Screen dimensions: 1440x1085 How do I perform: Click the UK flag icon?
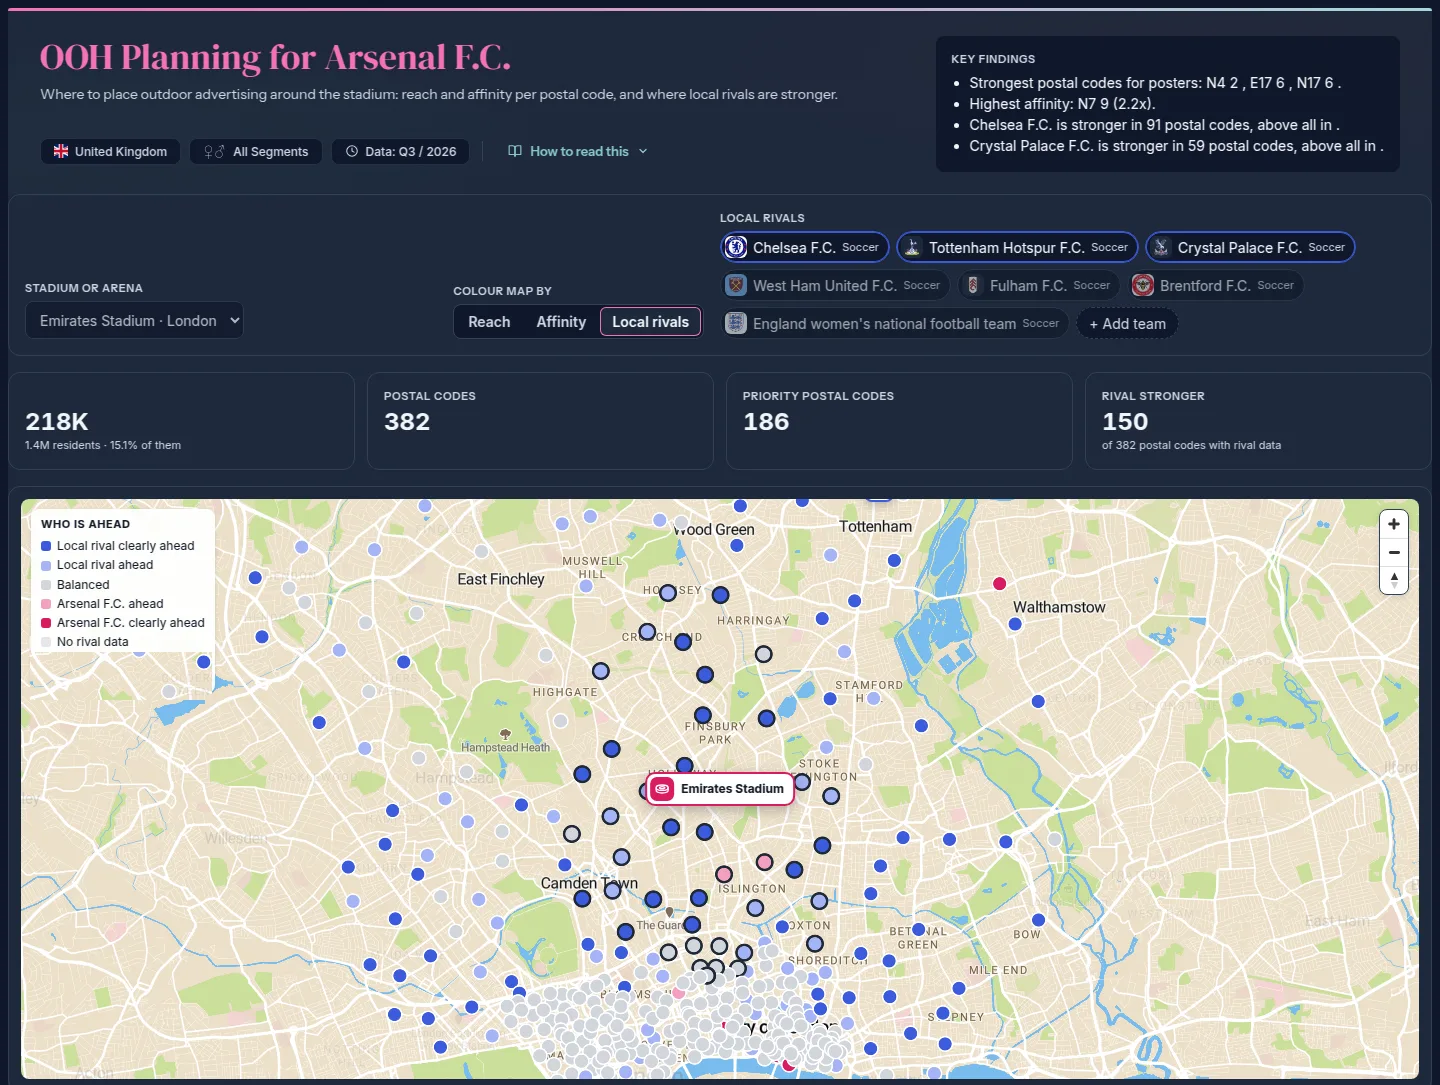(x=61, y=151)
